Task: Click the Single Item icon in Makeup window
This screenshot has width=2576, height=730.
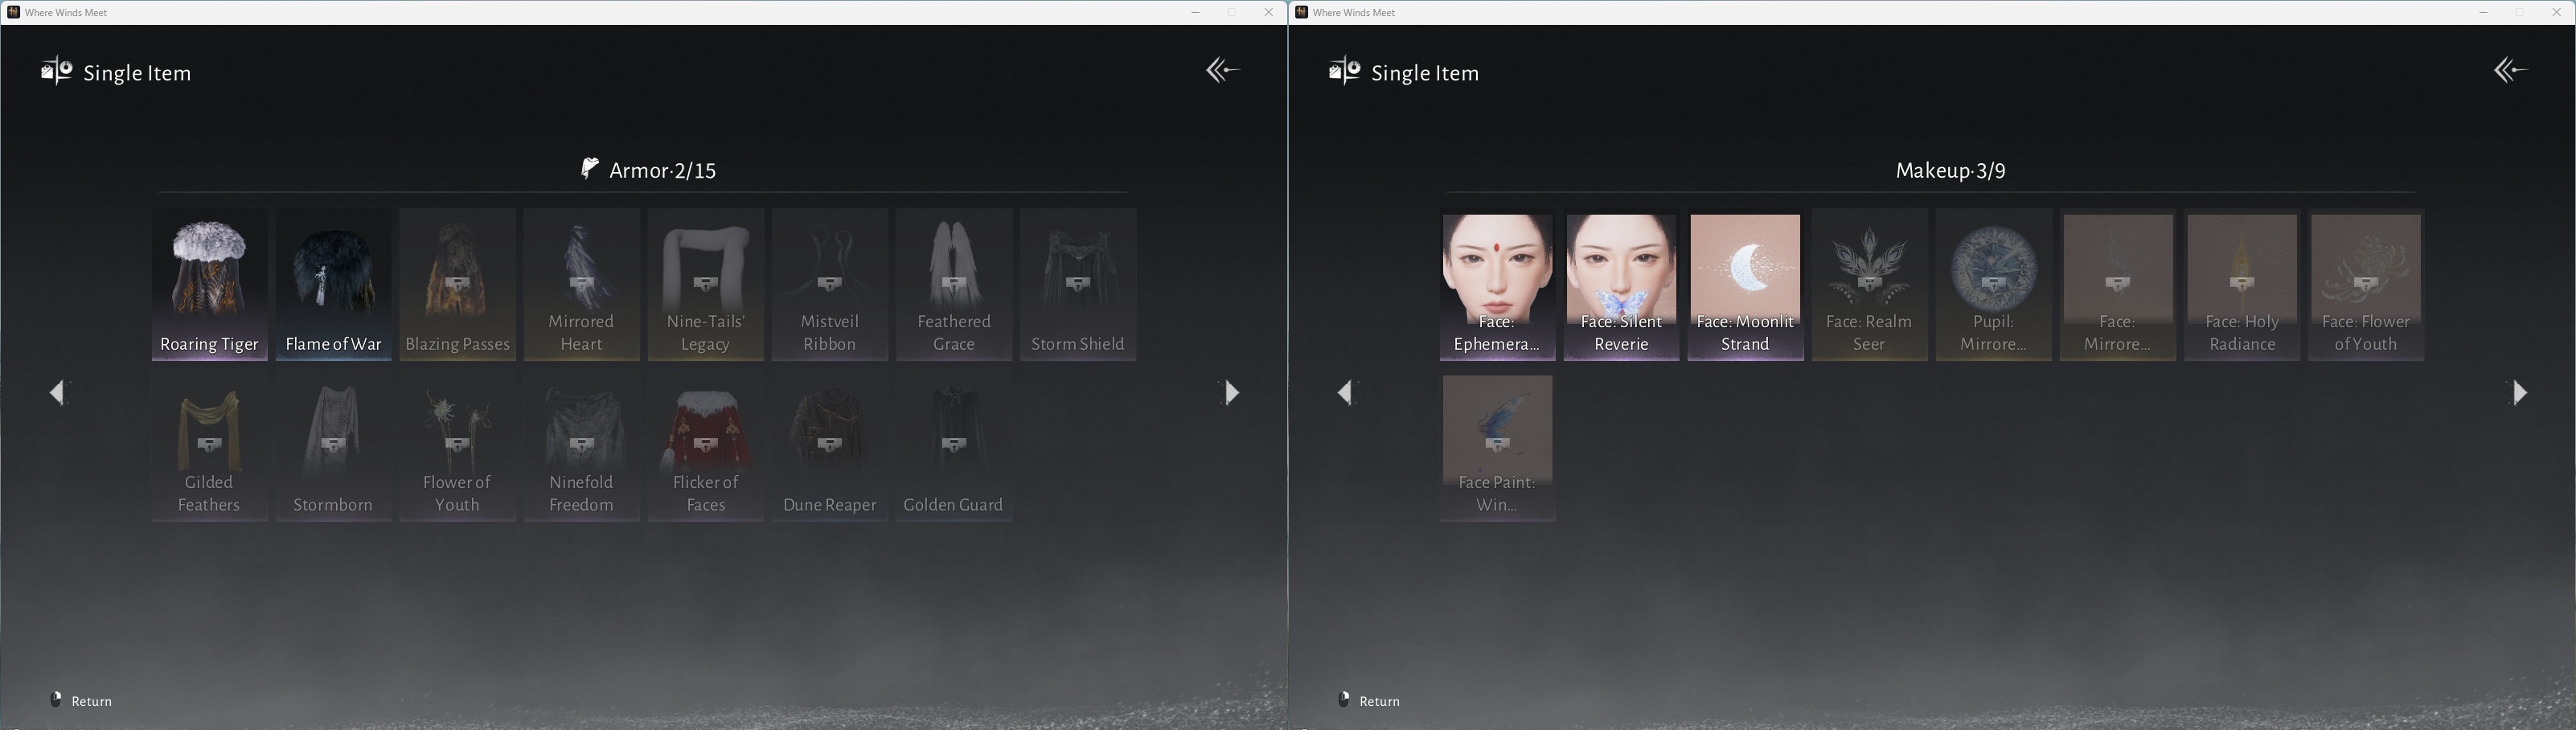Action: 1344,71
